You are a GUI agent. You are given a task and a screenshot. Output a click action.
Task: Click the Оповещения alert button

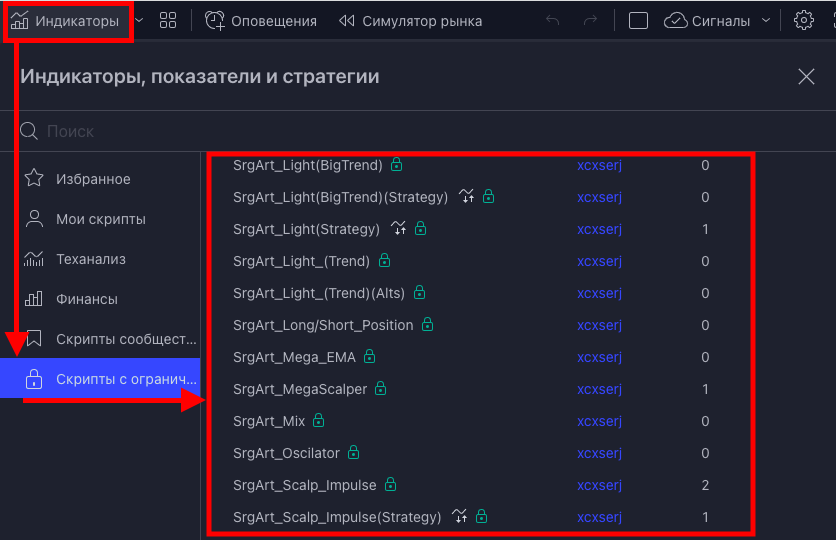(x=261, y=21)
